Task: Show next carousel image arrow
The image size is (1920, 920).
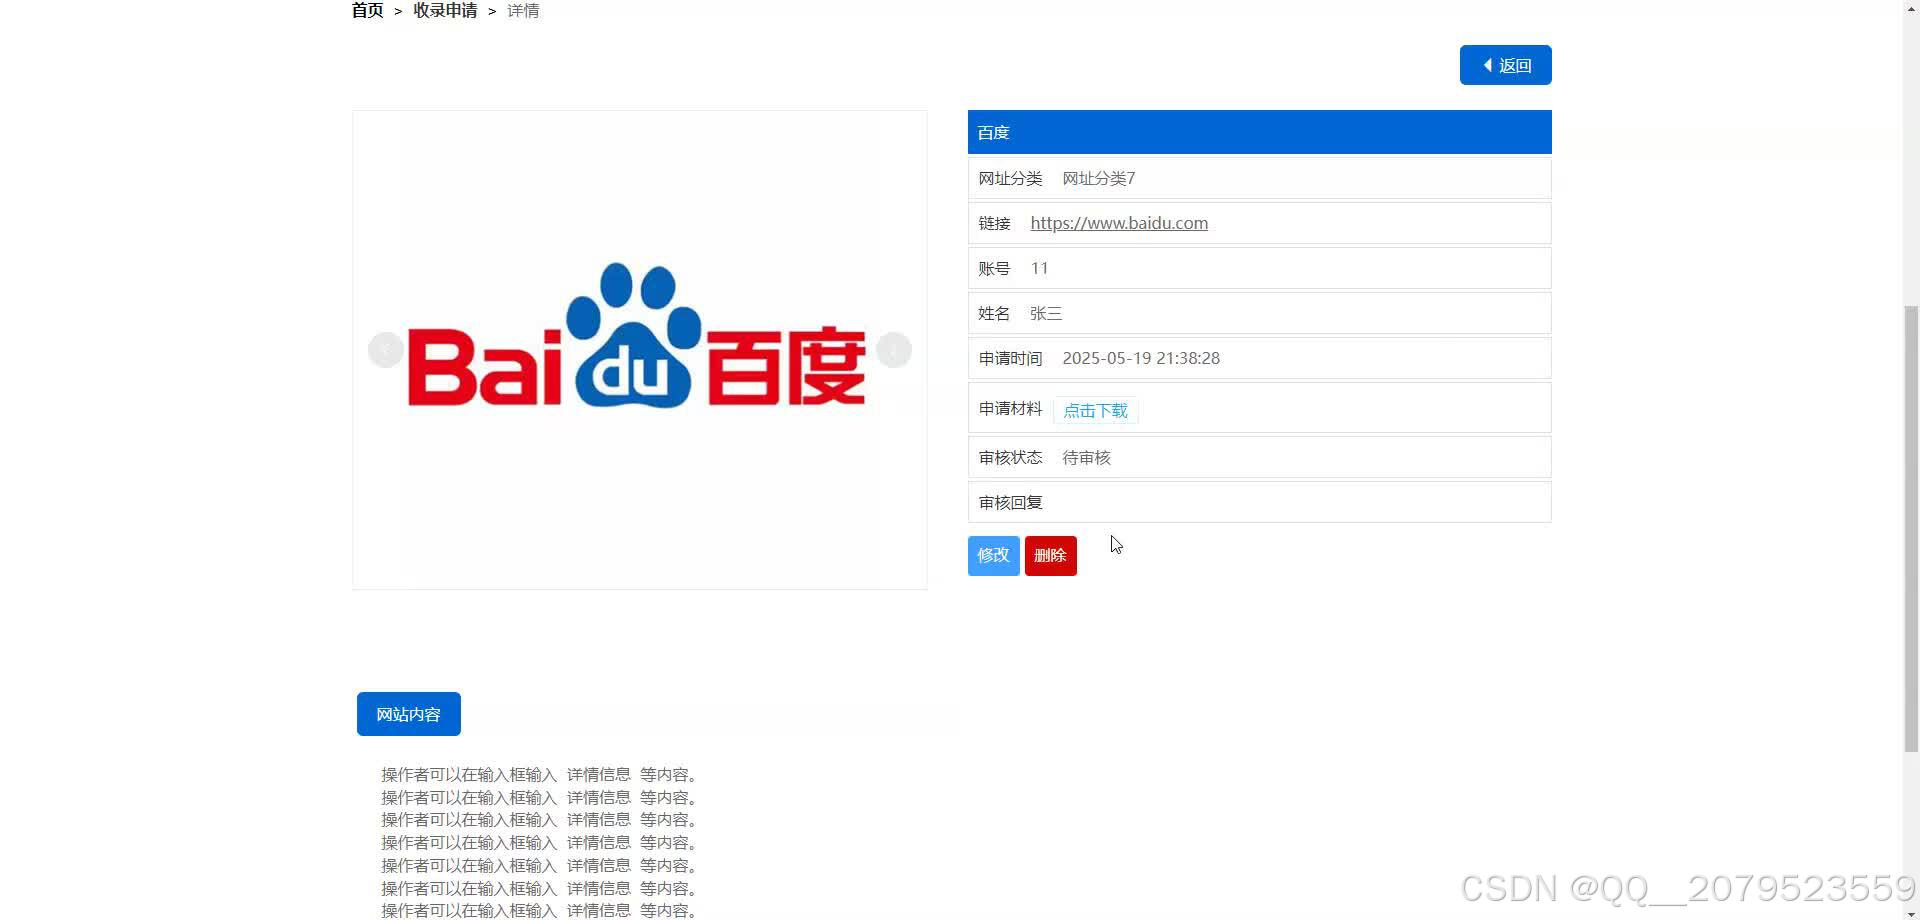Action: point(894,350)
